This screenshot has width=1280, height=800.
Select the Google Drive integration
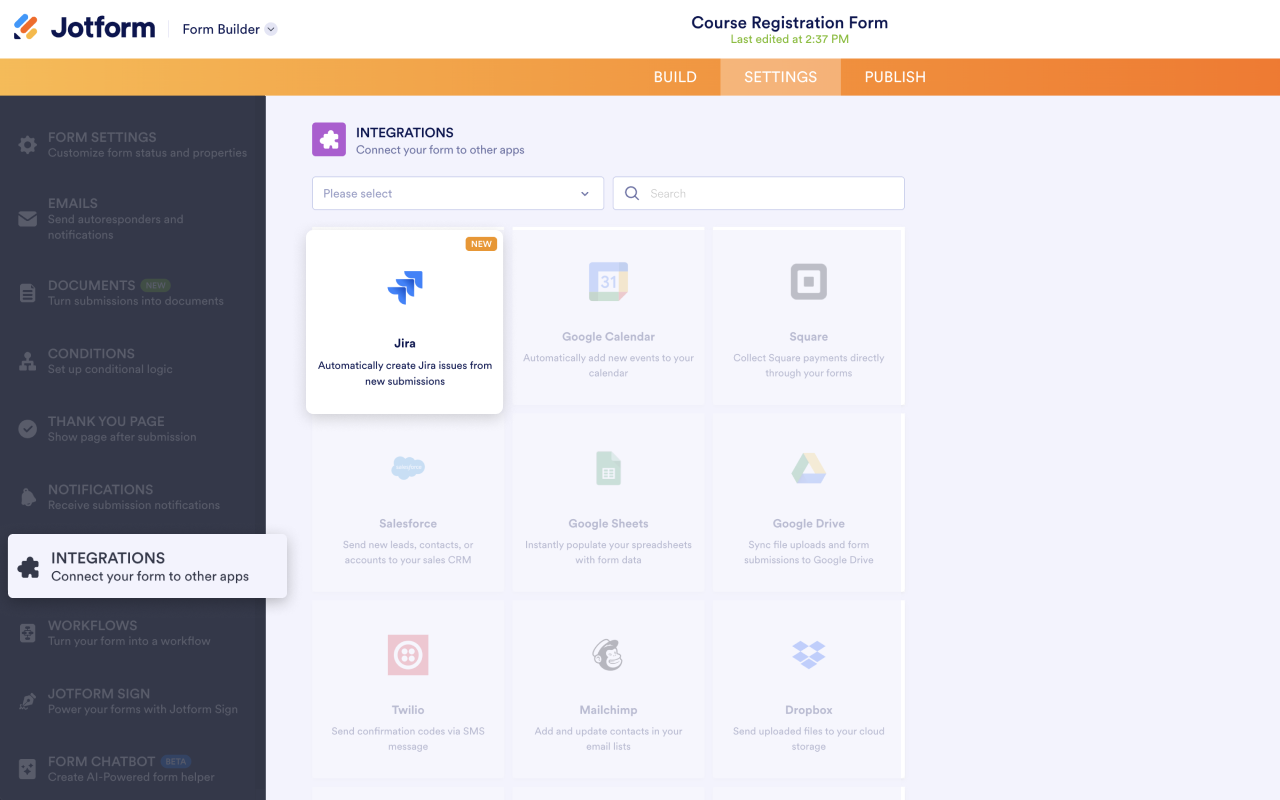(808, 502)
